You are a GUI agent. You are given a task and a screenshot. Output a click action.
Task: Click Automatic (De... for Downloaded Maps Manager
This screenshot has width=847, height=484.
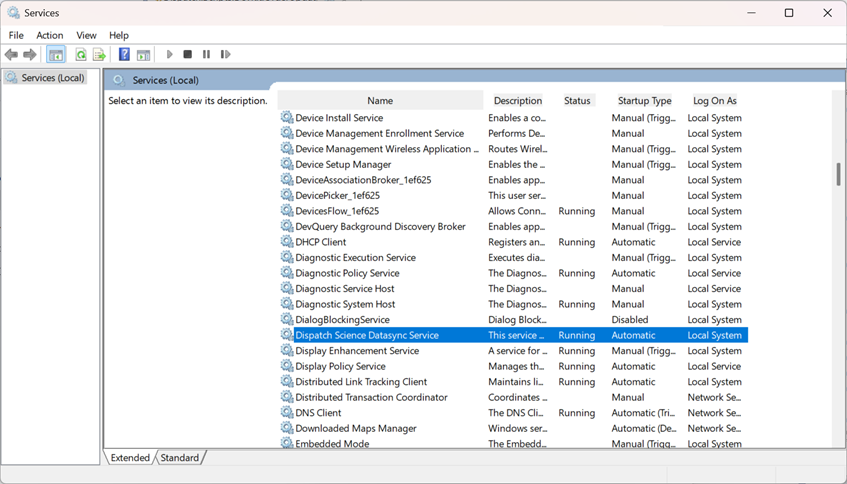click(643, 428)
